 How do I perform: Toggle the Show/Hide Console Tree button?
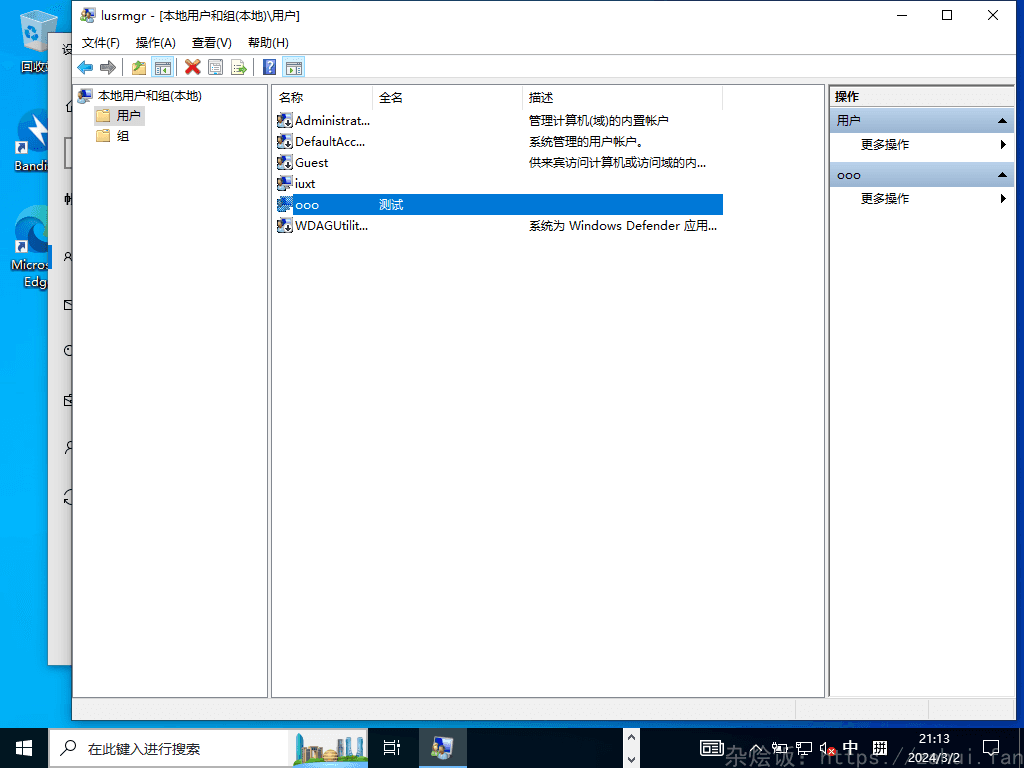[163, 67]
